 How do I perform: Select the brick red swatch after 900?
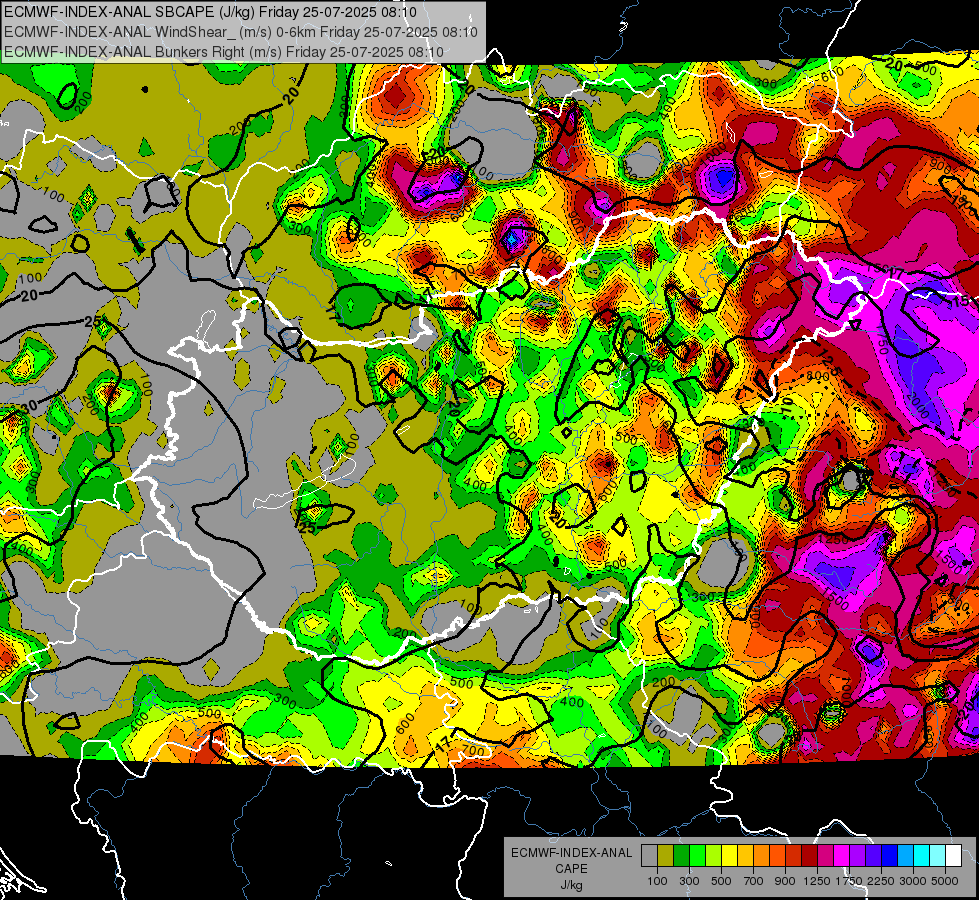click(x=794, y=856)
